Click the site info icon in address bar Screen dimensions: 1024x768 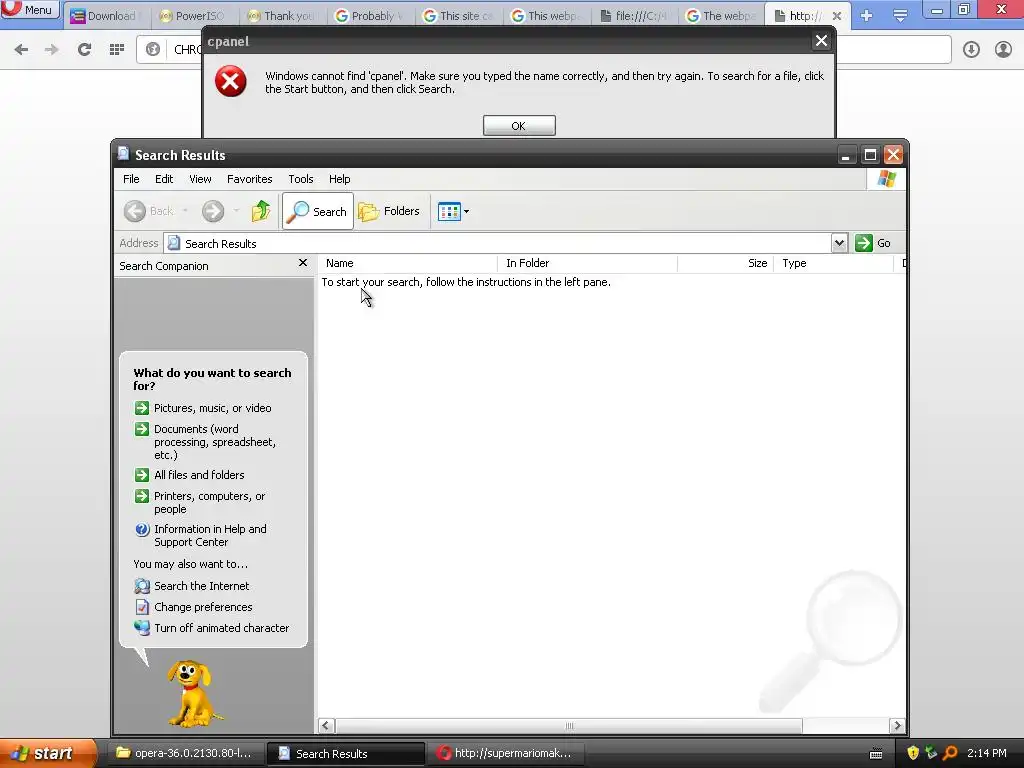pos(153,50)
